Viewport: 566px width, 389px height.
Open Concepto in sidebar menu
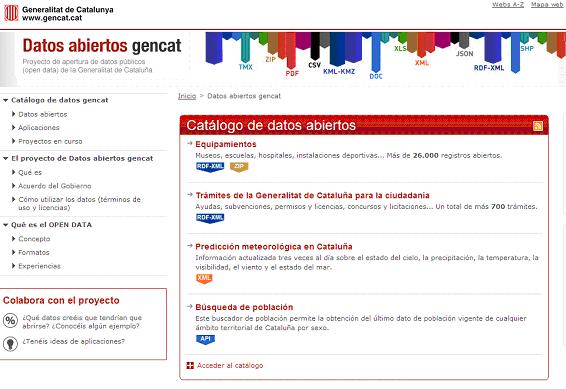pyautogui.click(x=34, y=239)
